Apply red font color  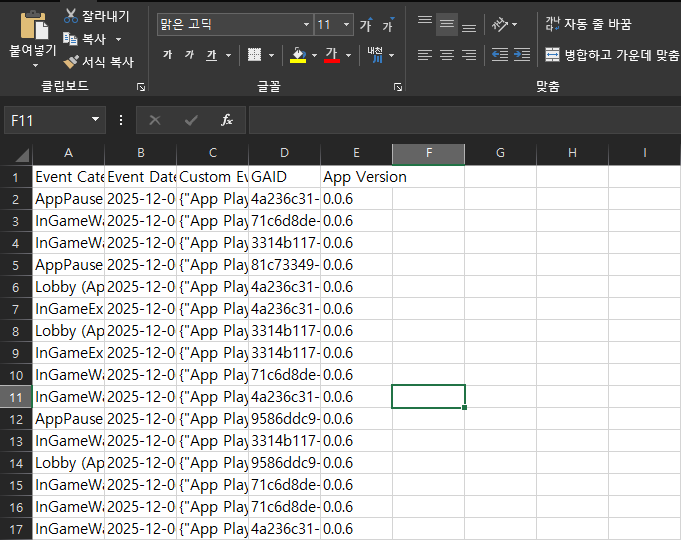pos(332,55)
